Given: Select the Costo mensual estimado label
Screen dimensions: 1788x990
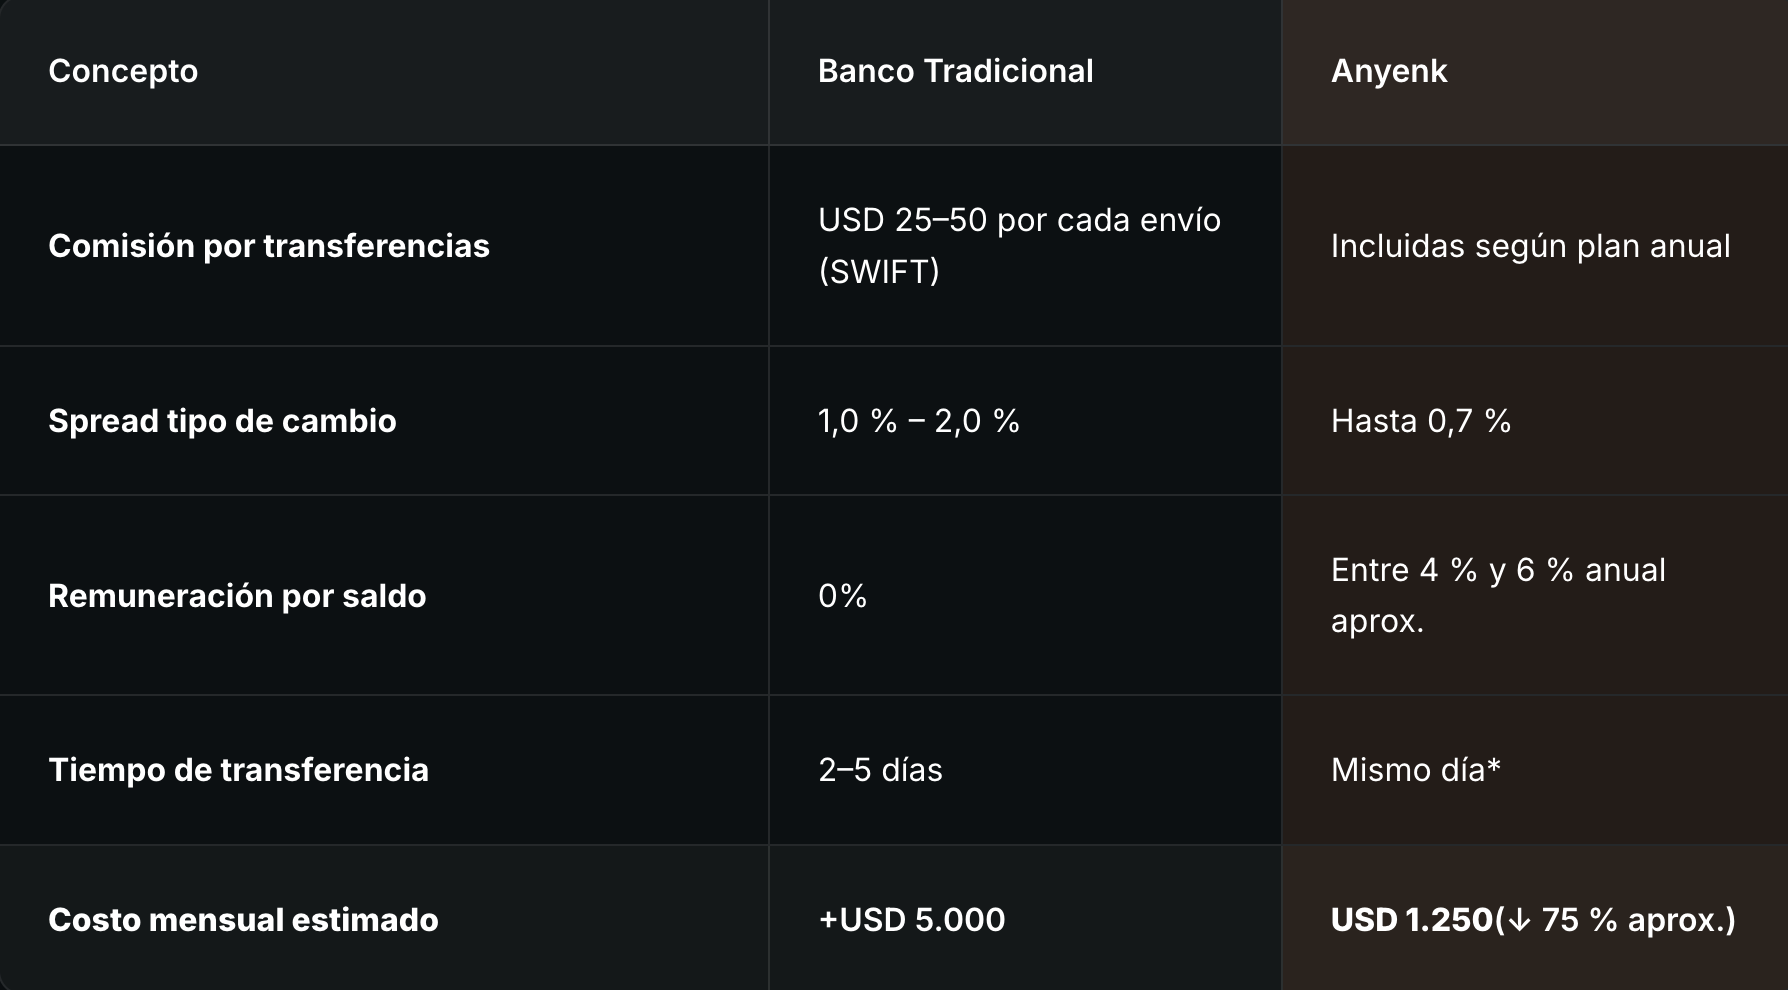Looking at the screenshot, I should coord(243,920).
